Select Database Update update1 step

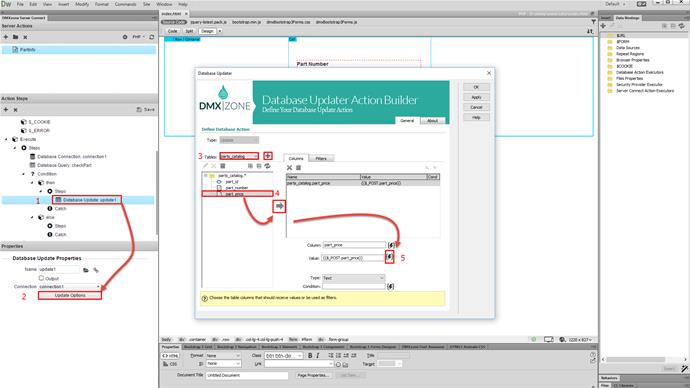point(87,200)
